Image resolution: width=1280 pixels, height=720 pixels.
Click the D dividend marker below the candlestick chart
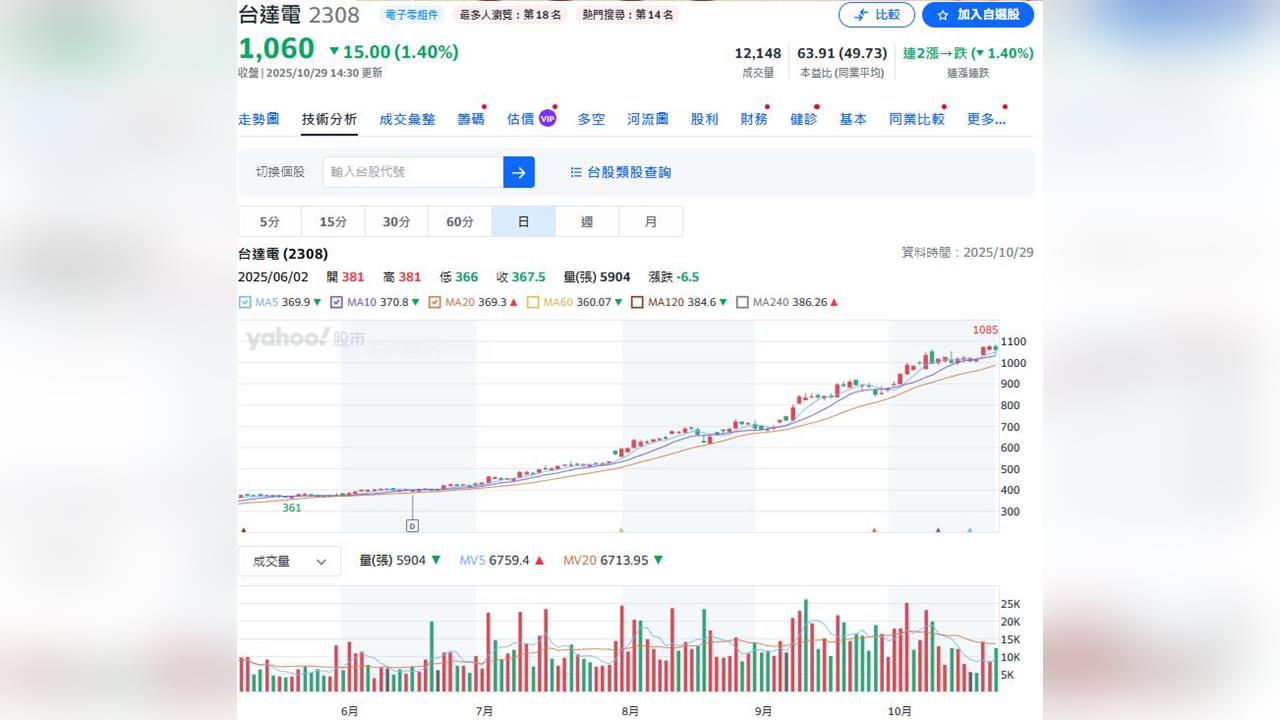411,524
